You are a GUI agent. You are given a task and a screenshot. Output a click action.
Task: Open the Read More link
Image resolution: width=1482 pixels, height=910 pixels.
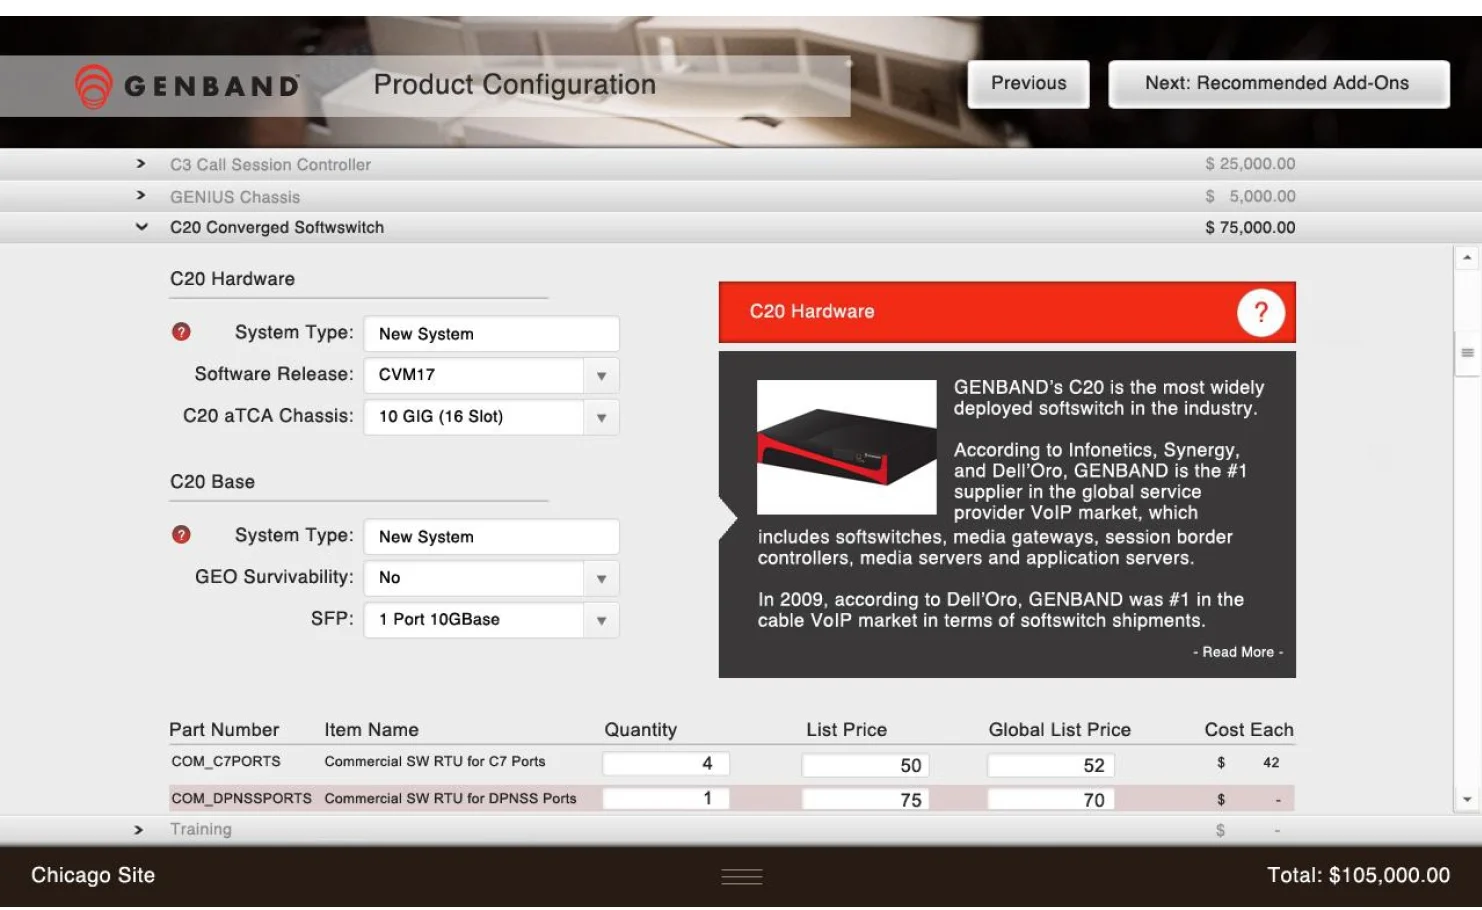(x=1238, y=652)
